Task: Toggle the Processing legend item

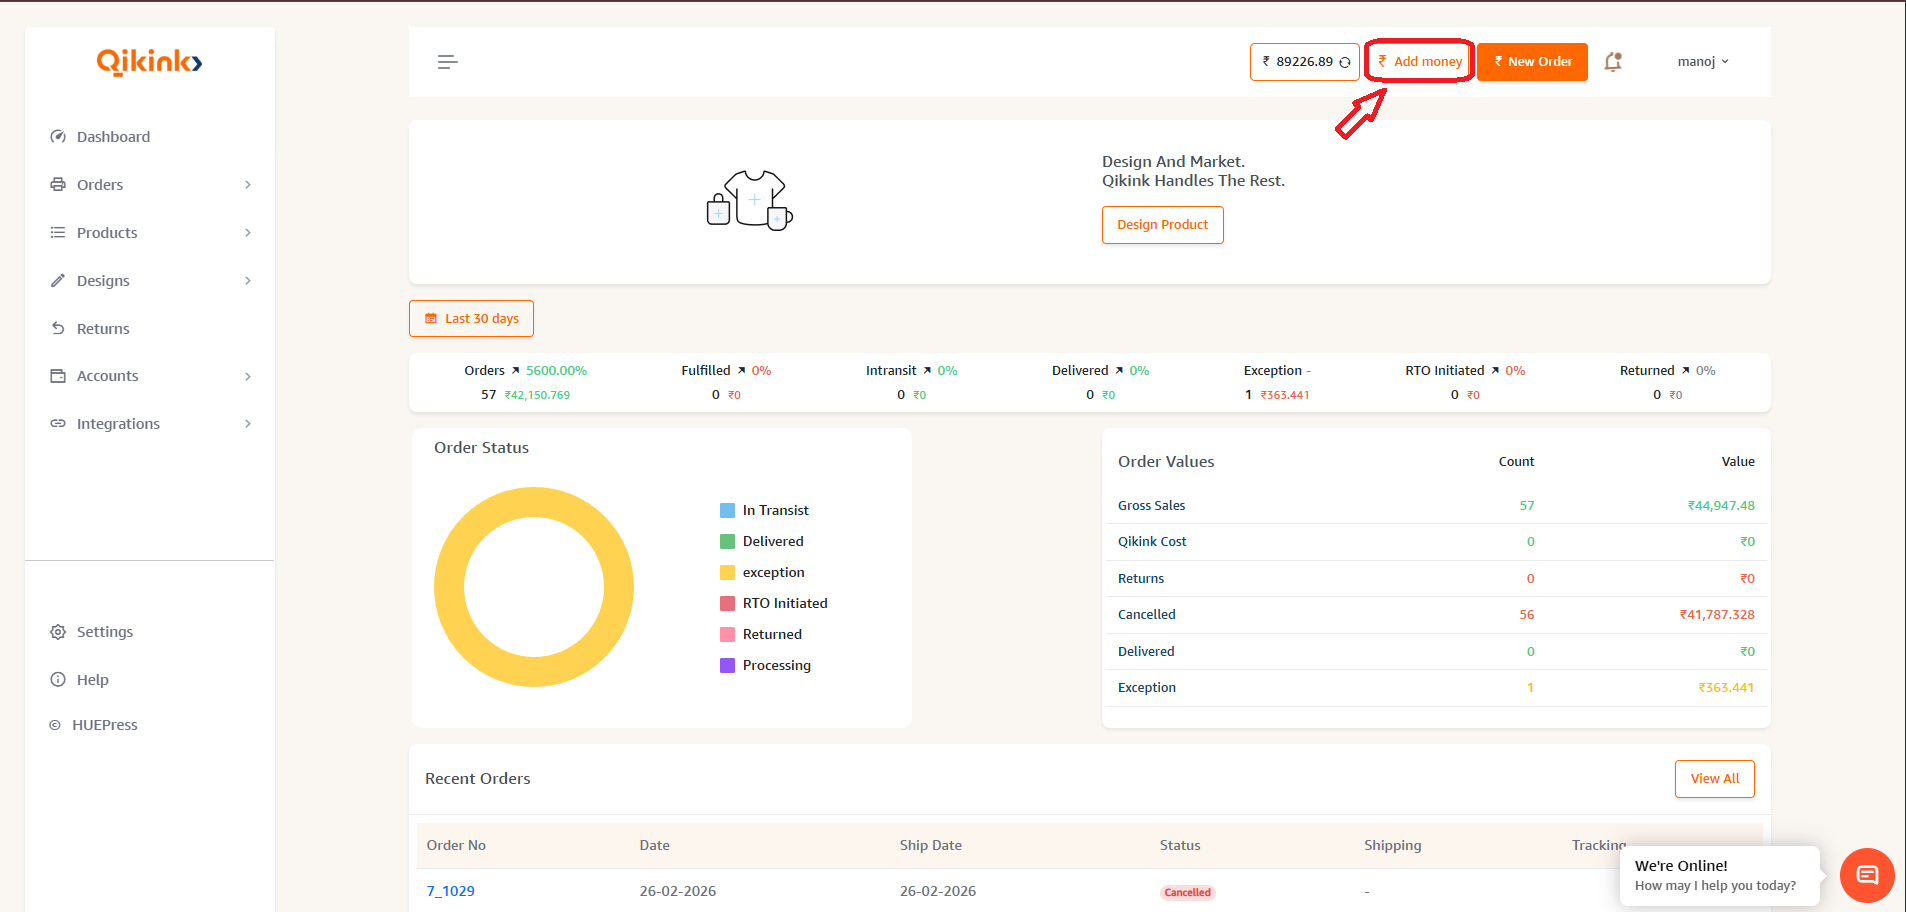Action: 776,665
